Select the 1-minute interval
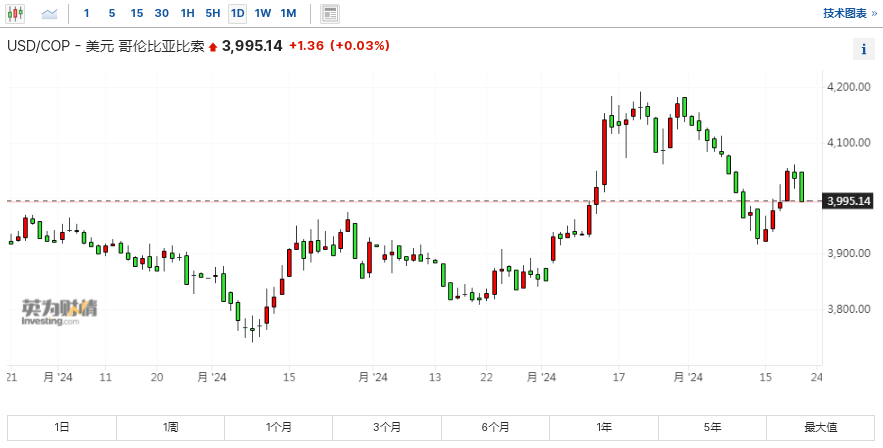This screenshot has height=448, width=883. tap(86, 14)
